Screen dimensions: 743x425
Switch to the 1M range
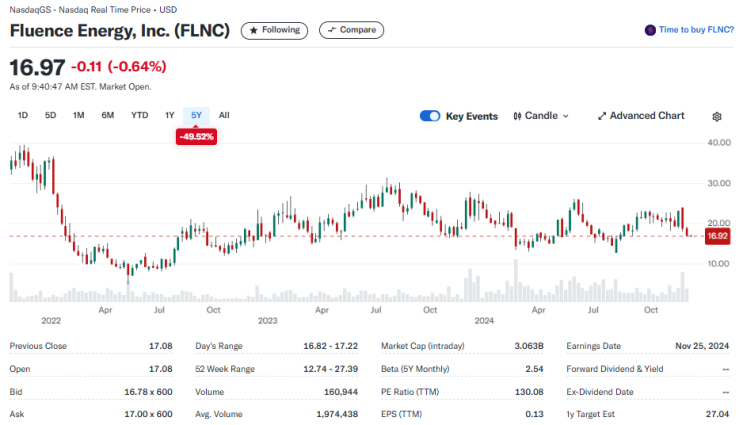point(79,115)
